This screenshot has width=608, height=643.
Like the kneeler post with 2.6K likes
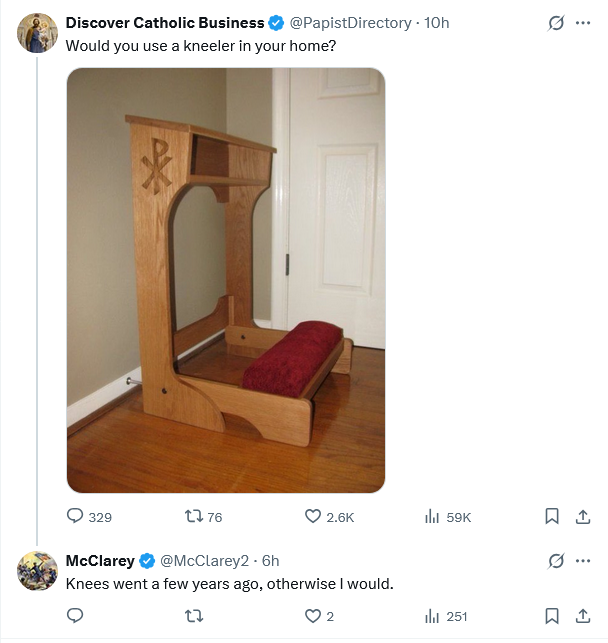point(329,516)
